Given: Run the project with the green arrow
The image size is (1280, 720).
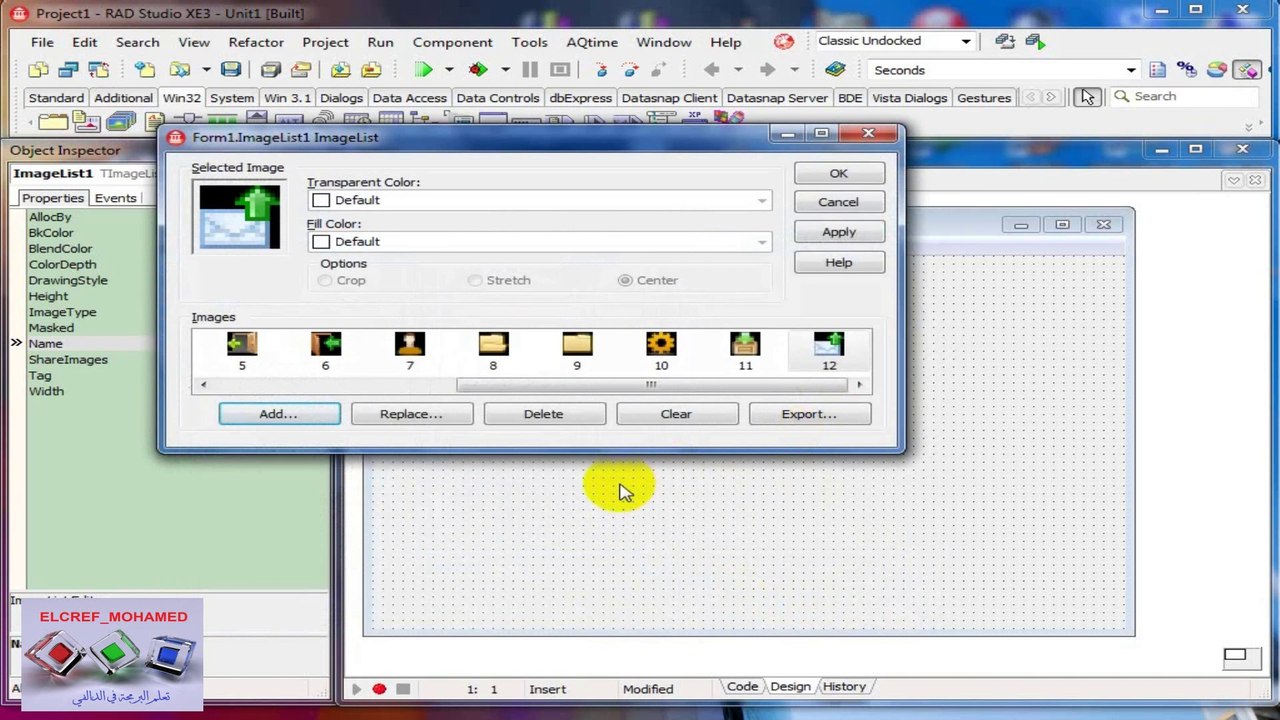Looking at the screenshot, I should click(424, 70).
